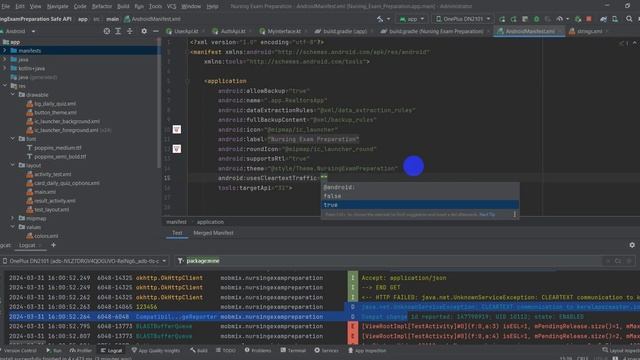640x360 pixels.
Task: Click the Debug app bug icon
Action: 536,19
